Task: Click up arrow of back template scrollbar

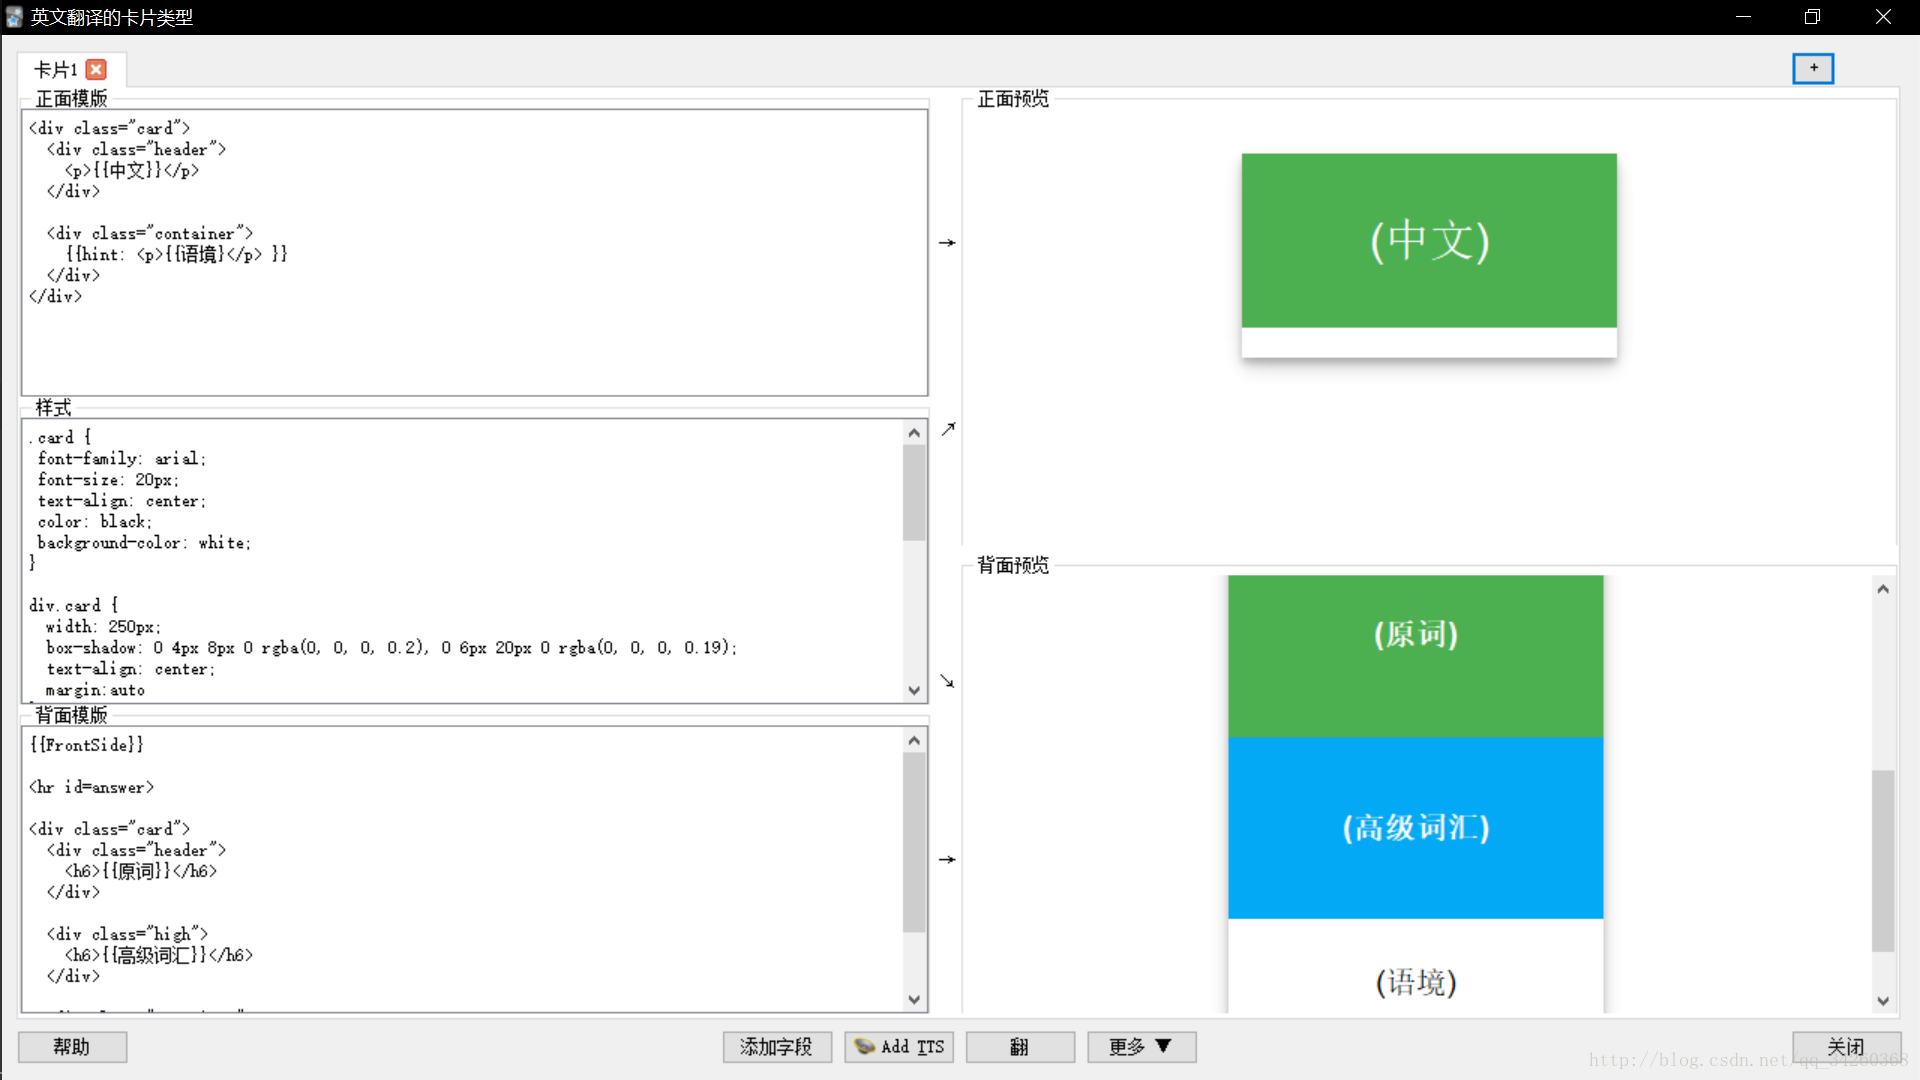Action: tap(914, 740)
